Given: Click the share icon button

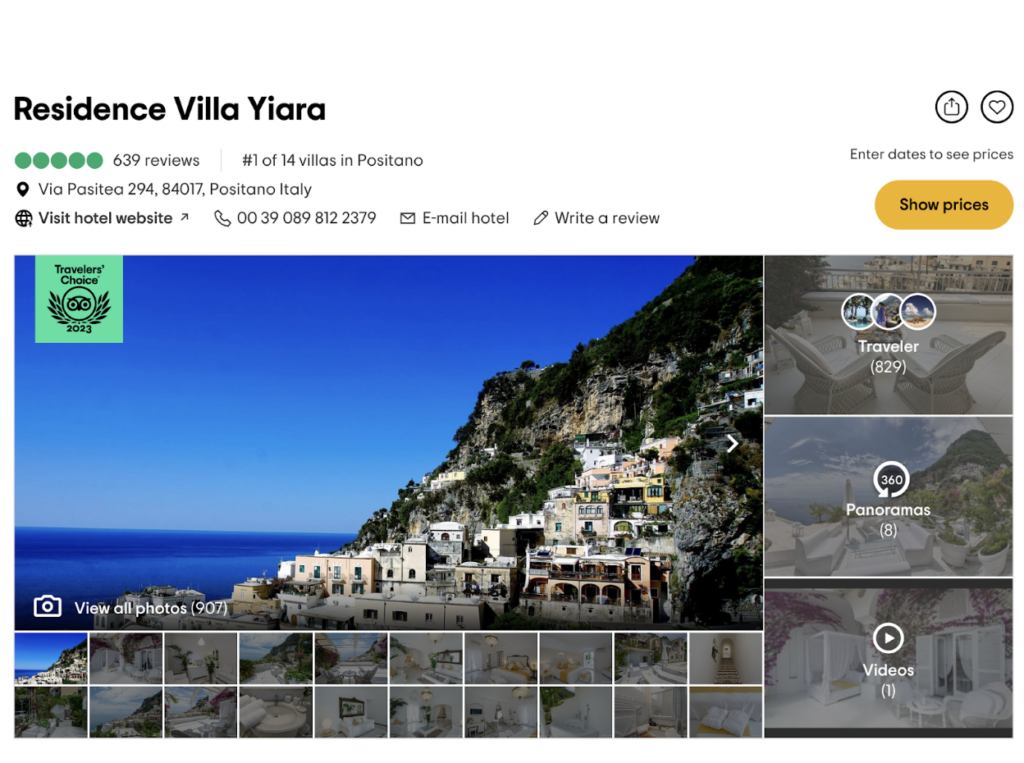Looking at the screenshot, I should point(951,106).
